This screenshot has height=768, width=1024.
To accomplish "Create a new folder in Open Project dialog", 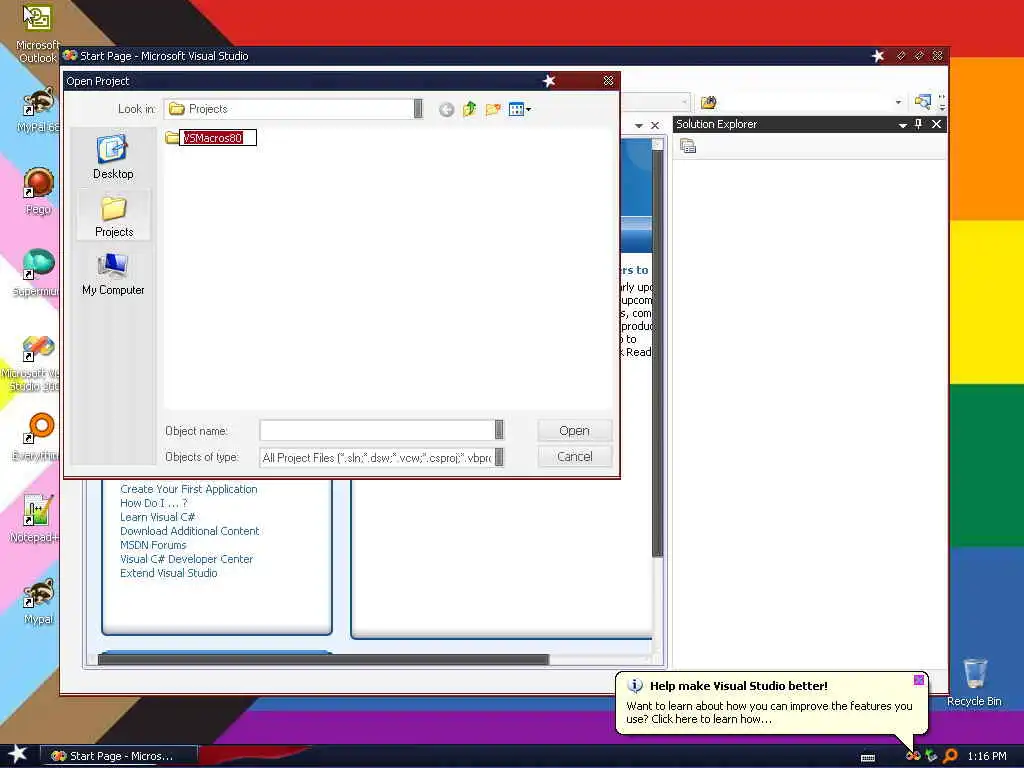I will 493,109.
